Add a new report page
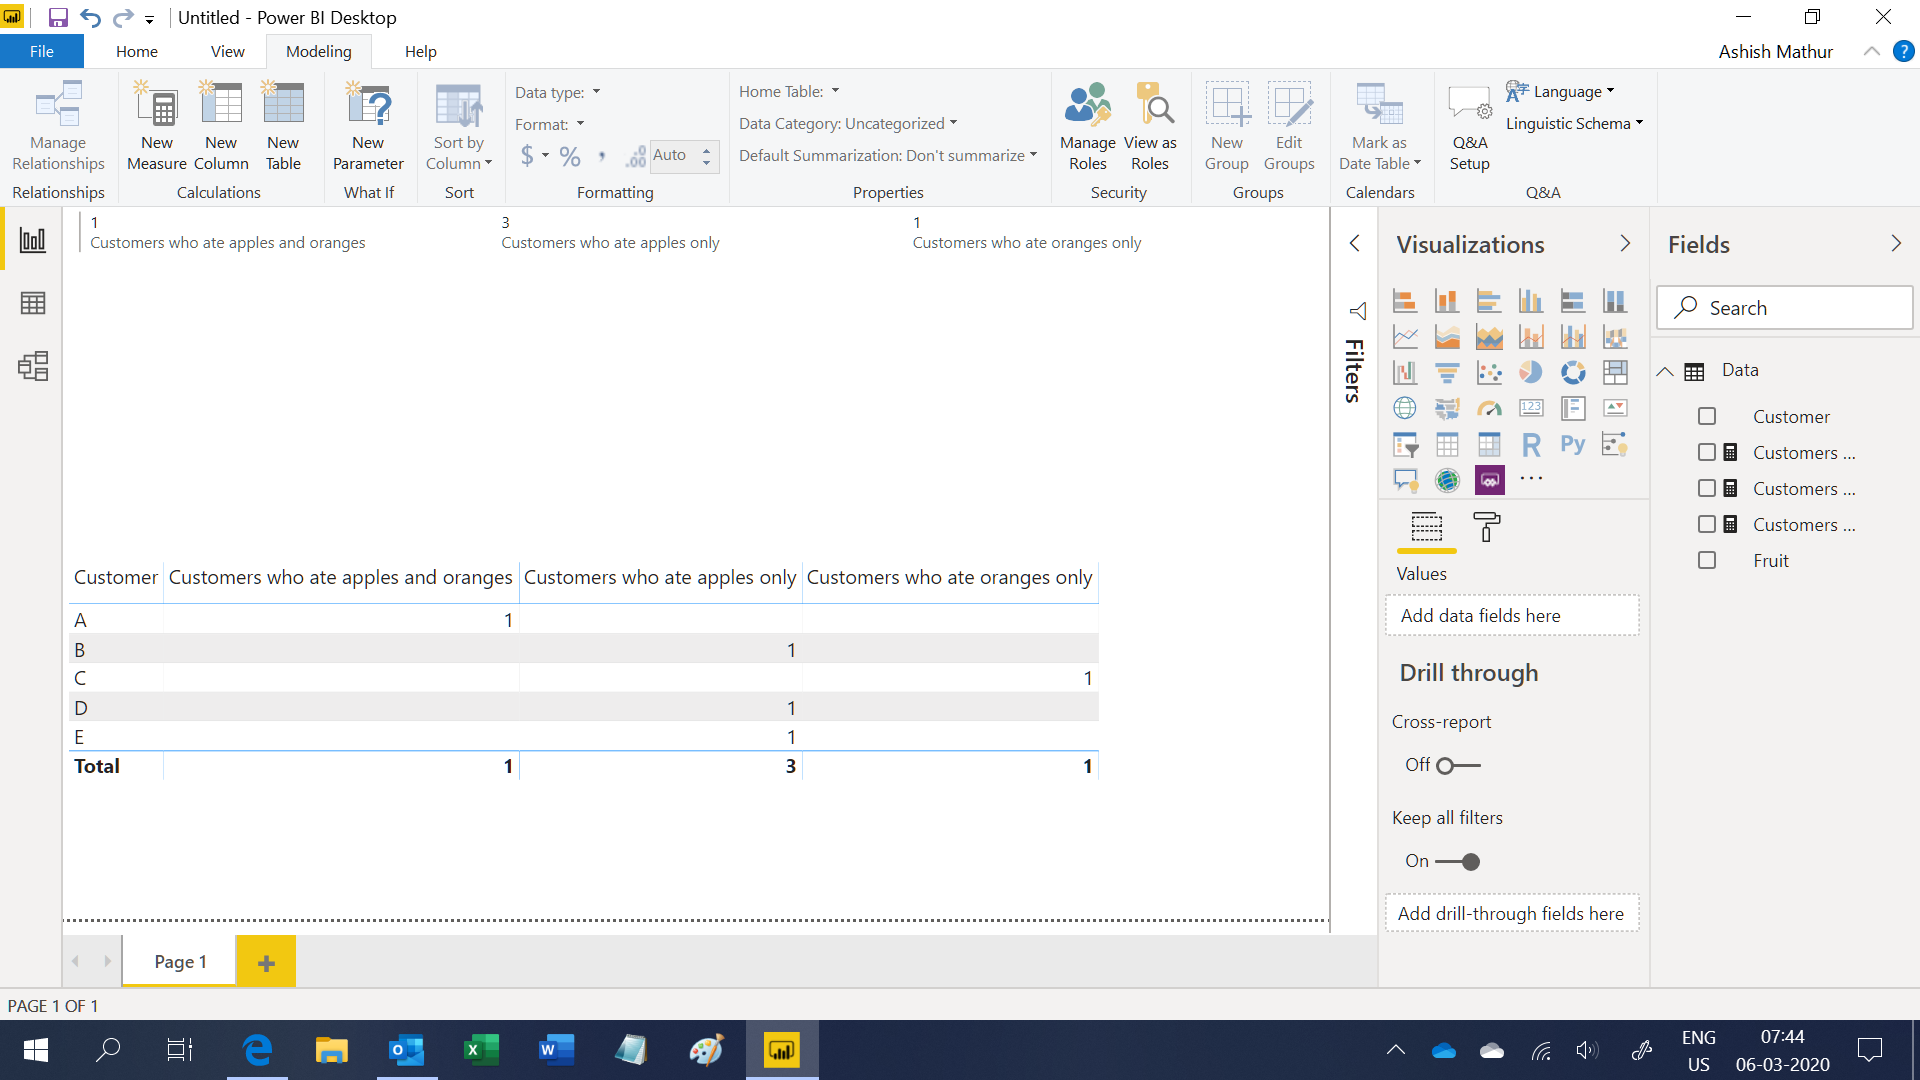The width and height of the screenshot is (1920, 1080). (266, 962)
